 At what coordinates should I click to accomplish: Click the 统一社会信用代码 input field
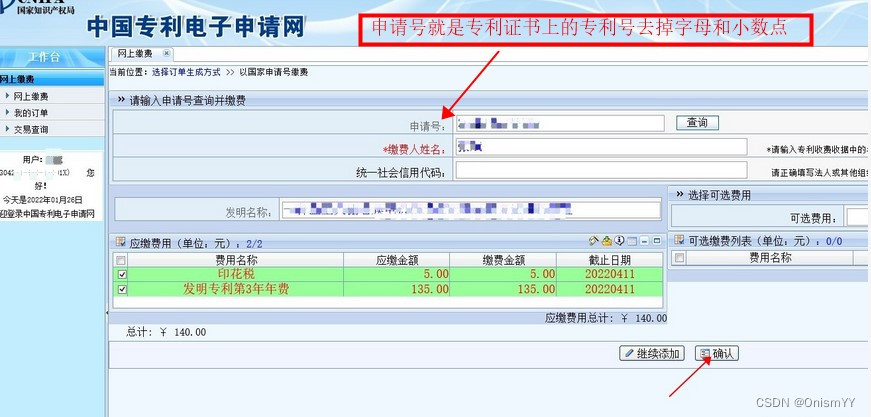(602, 170)
